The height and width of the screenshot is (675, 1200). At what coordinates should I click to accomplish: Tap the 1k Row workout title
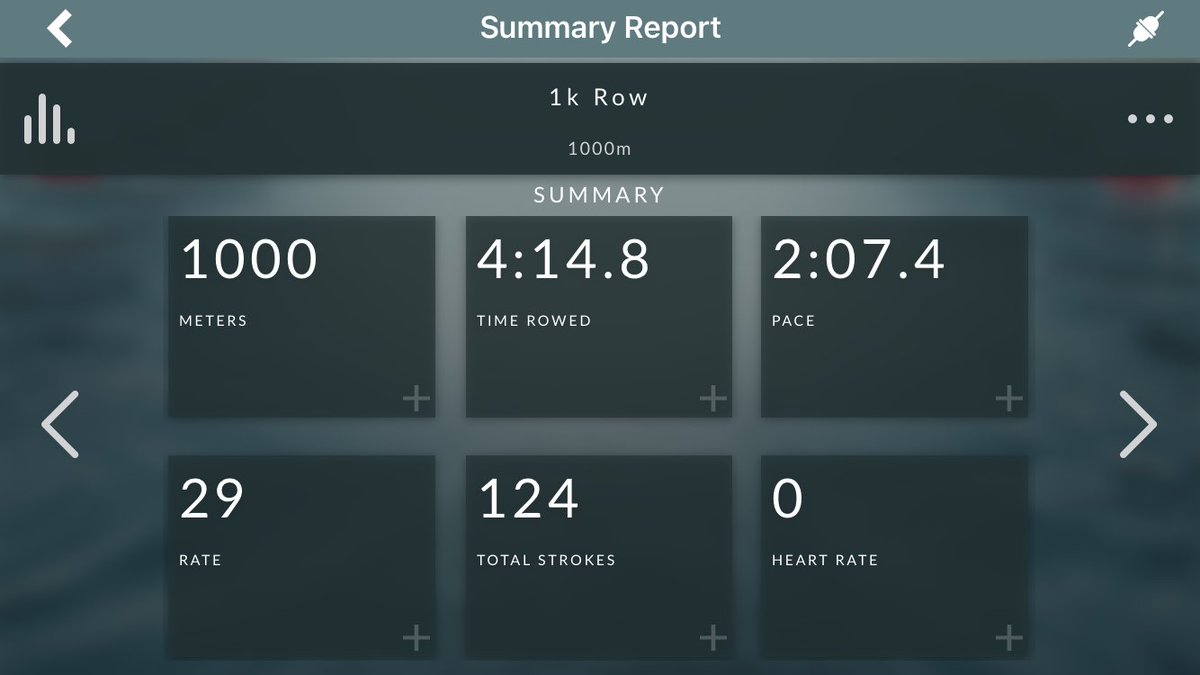599,97
